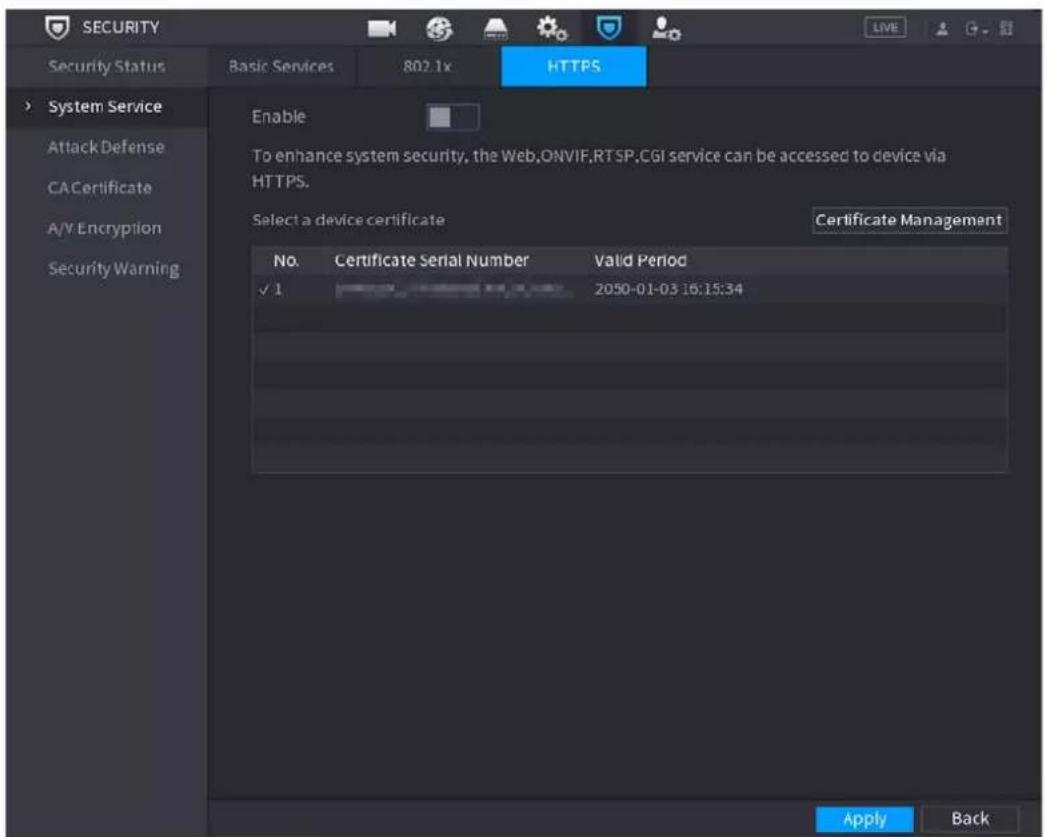Image resolution: width=1045 pixels, height=837 pixels.
Task: Open the Network globe icon
Action: [x=439, y=28]
